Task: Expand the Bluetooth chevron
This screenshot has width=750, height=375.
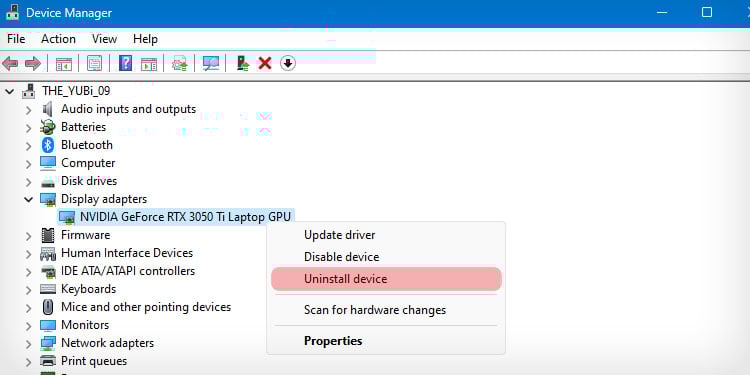Action: coord(29,146)
